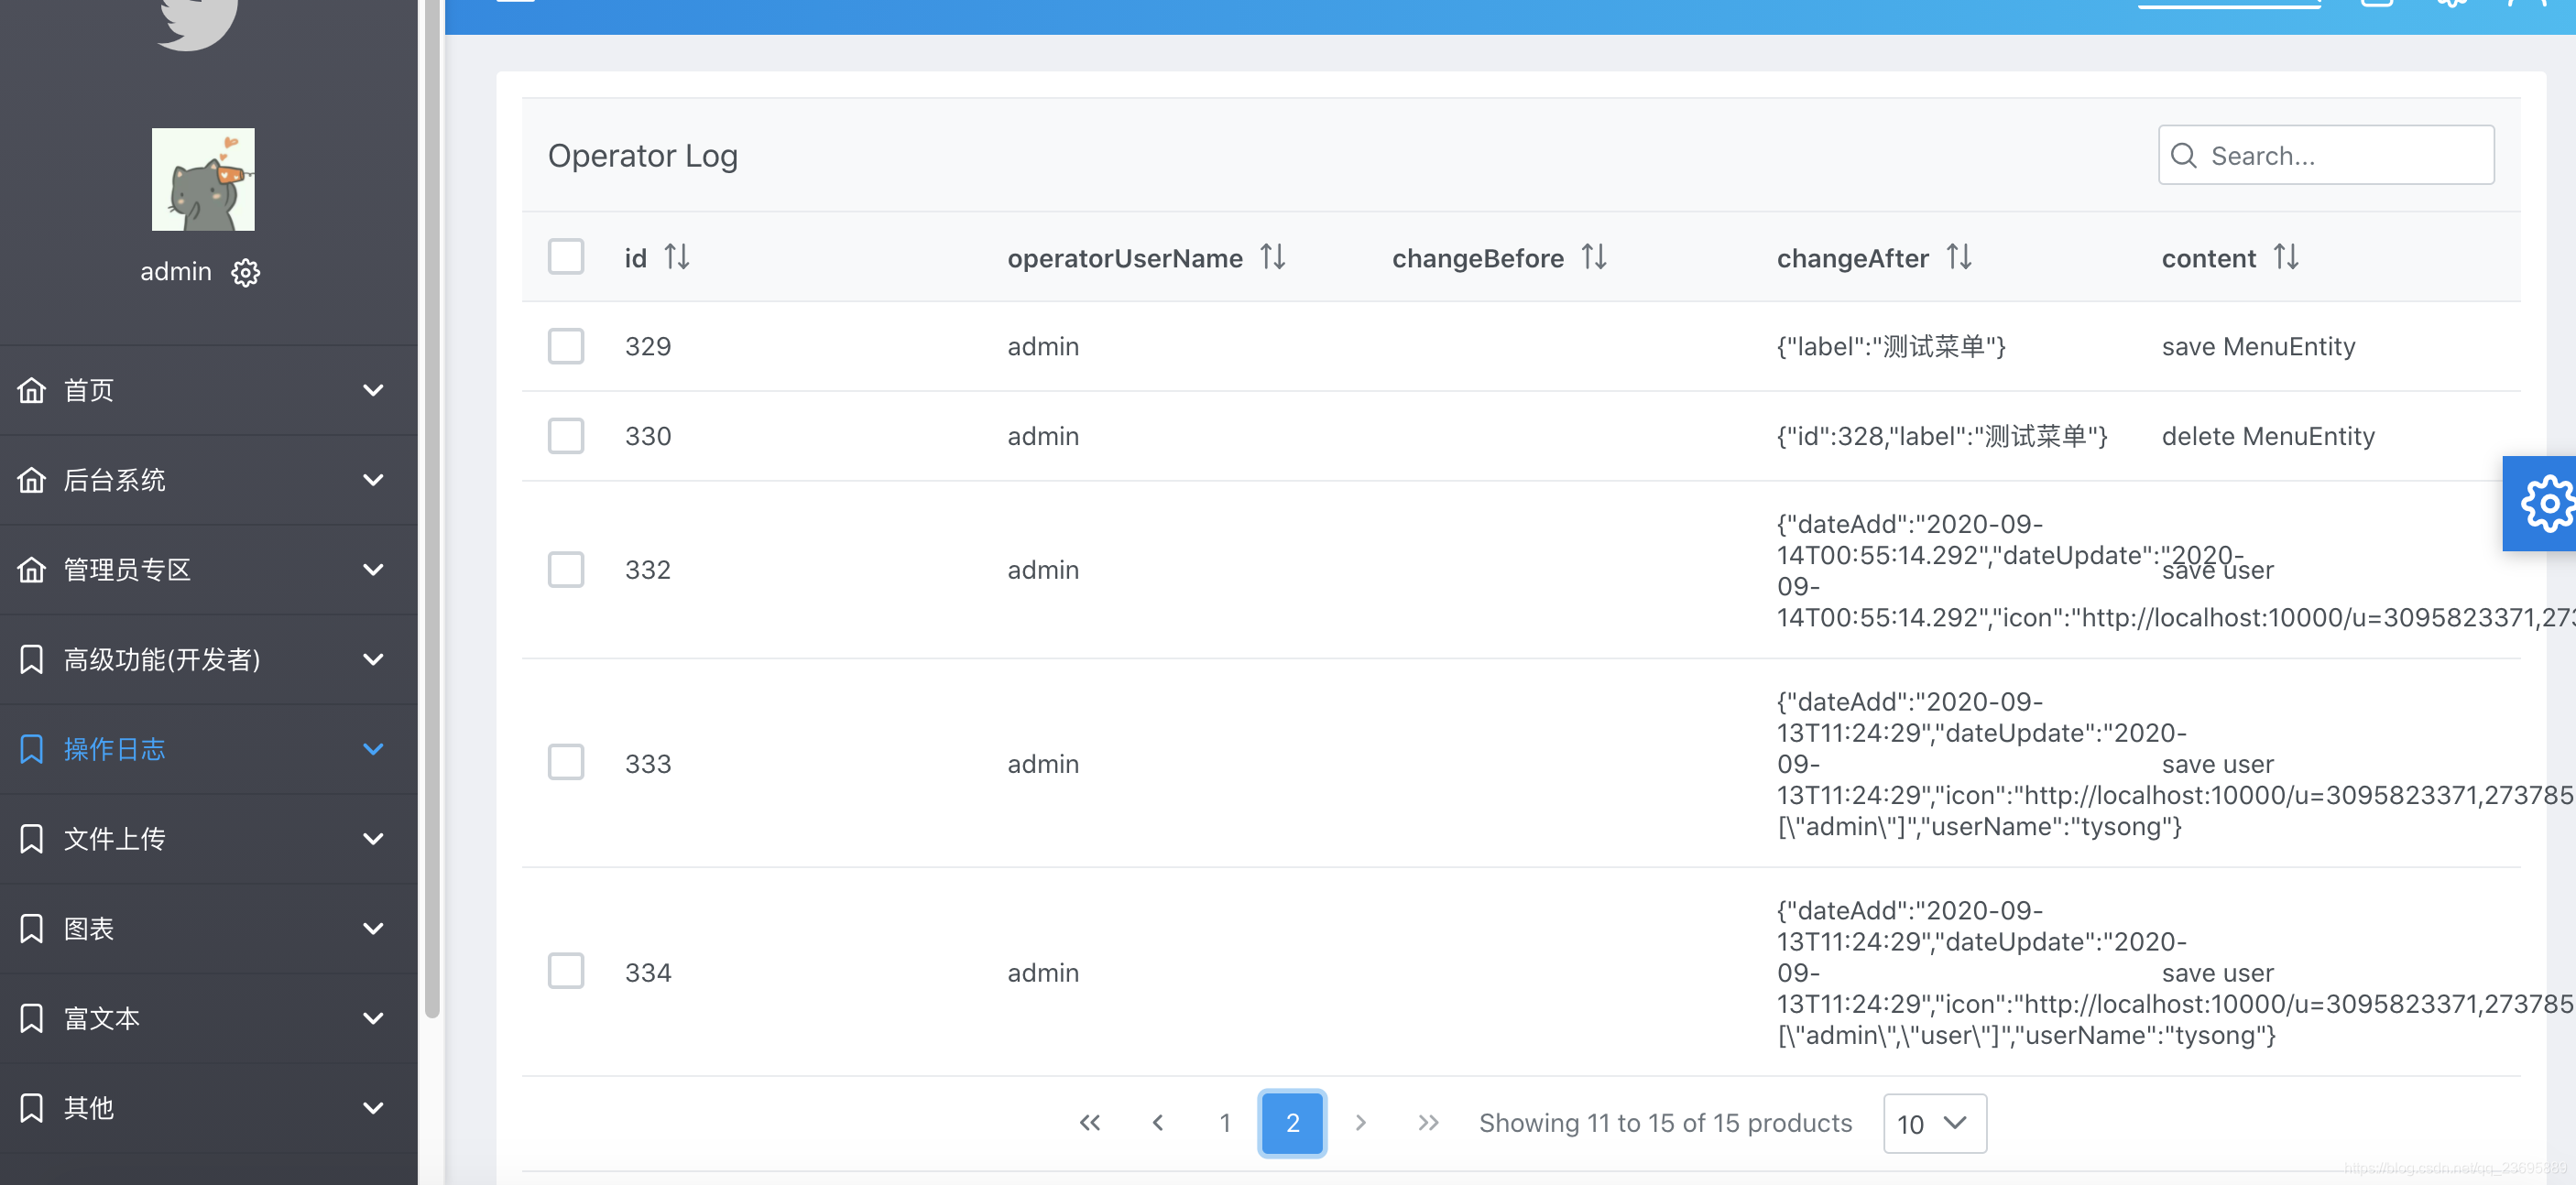Go to first page with double-left arrow
The image size is (2576, 1185).
click(1090, 1123)
